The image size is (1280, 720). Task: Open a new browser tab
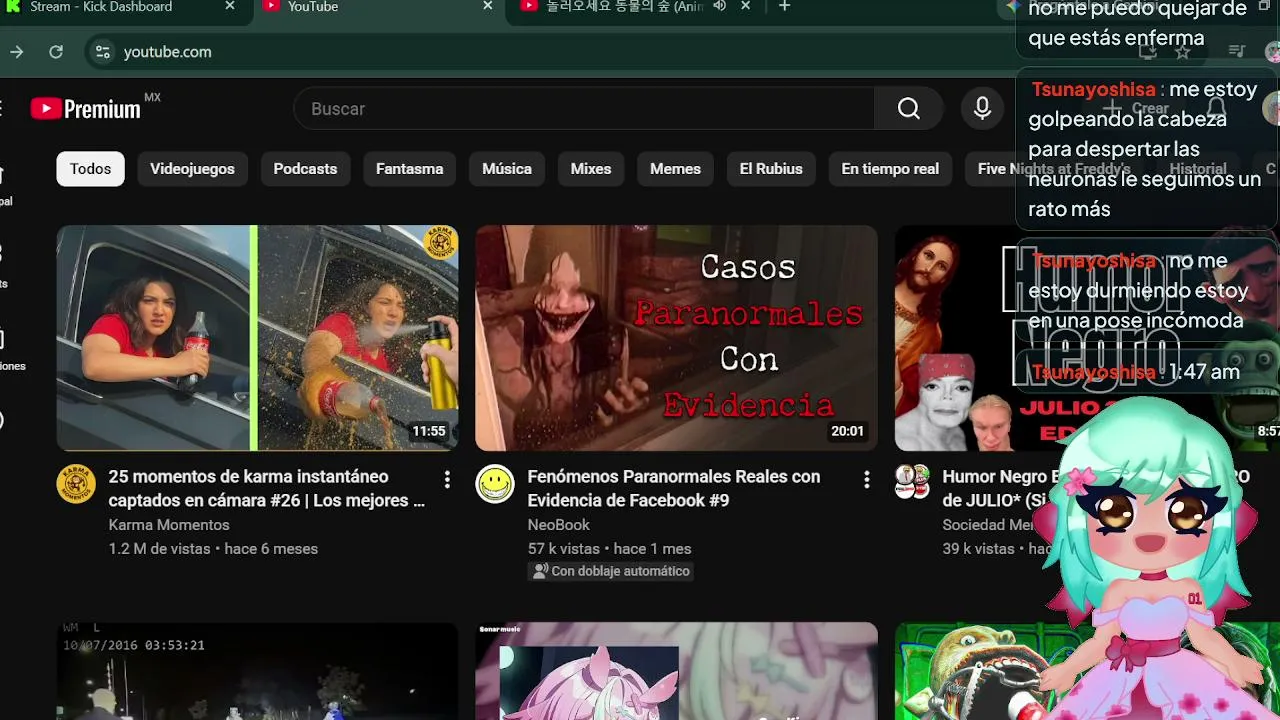(x=785, y=7)
